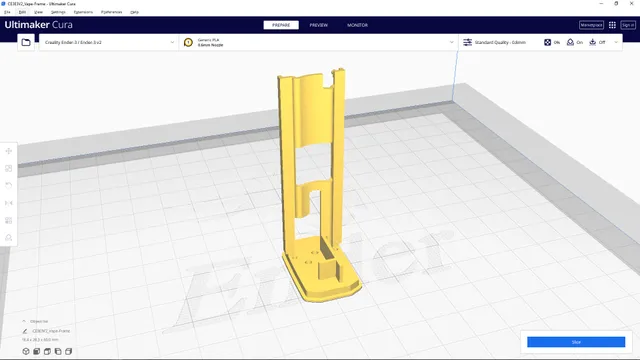Screen dimensions: 640x360
Task: Click the infill percentage indicator
Action: pos(552,42)
